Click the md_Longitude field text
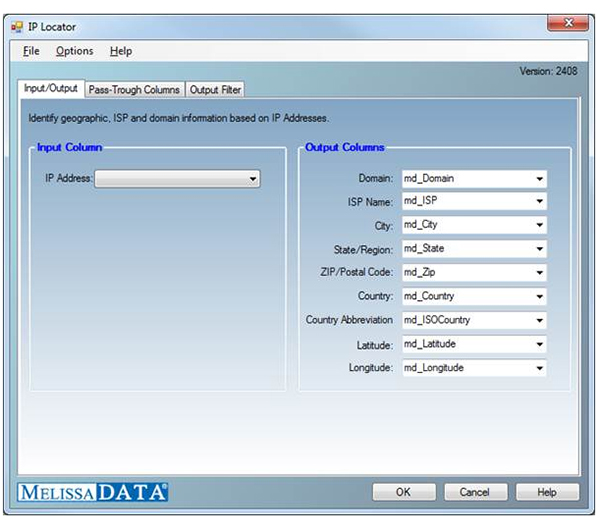Image resolution: width=600 pixels, height=531 pixels. tap(434, 368)
